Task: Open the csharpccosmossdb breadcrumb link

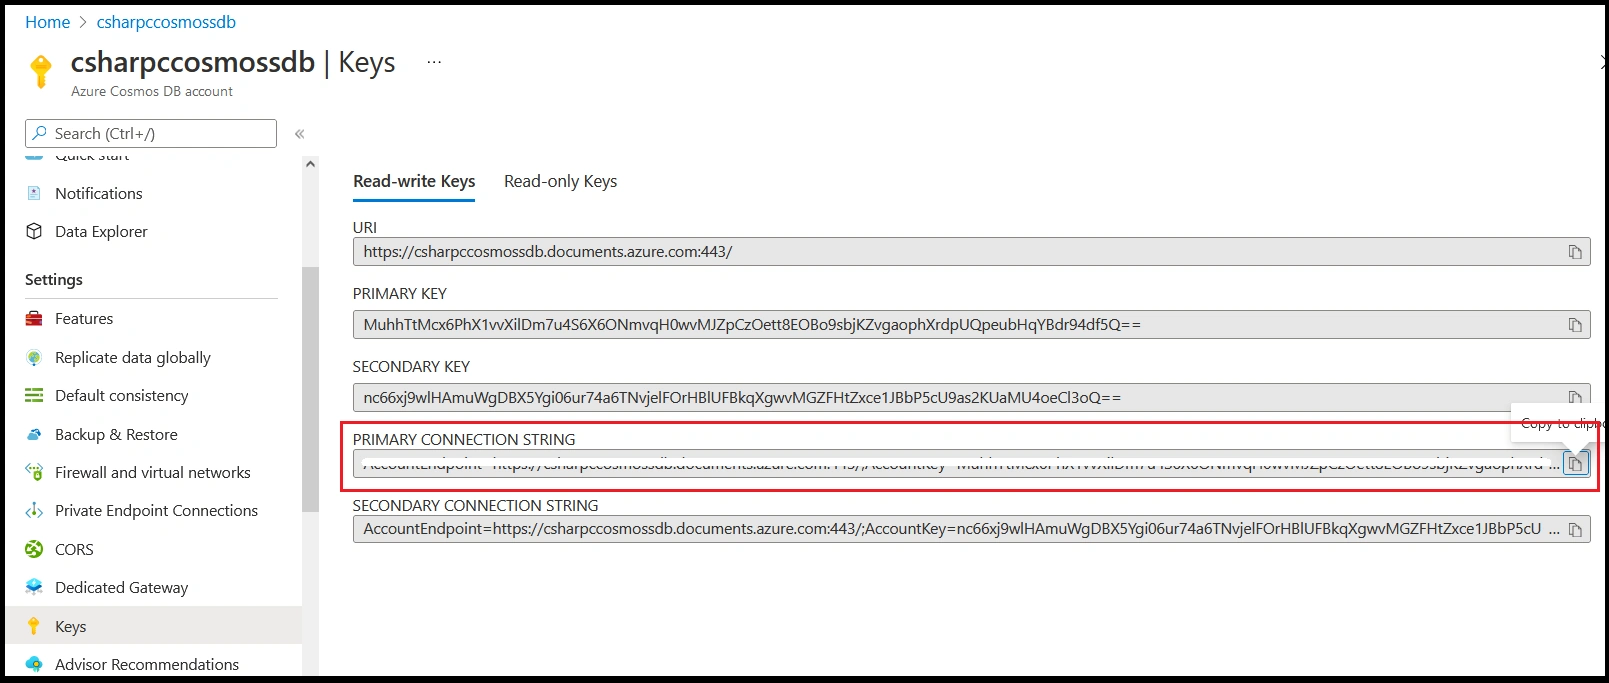Action: click(166, 22)
